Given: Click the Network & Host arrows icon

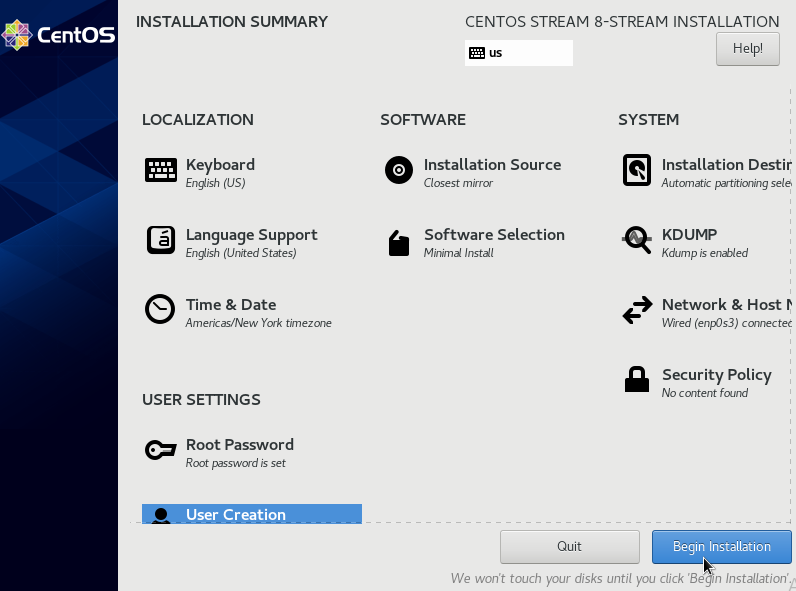Looking at the screenshot, I should (637, 310).
